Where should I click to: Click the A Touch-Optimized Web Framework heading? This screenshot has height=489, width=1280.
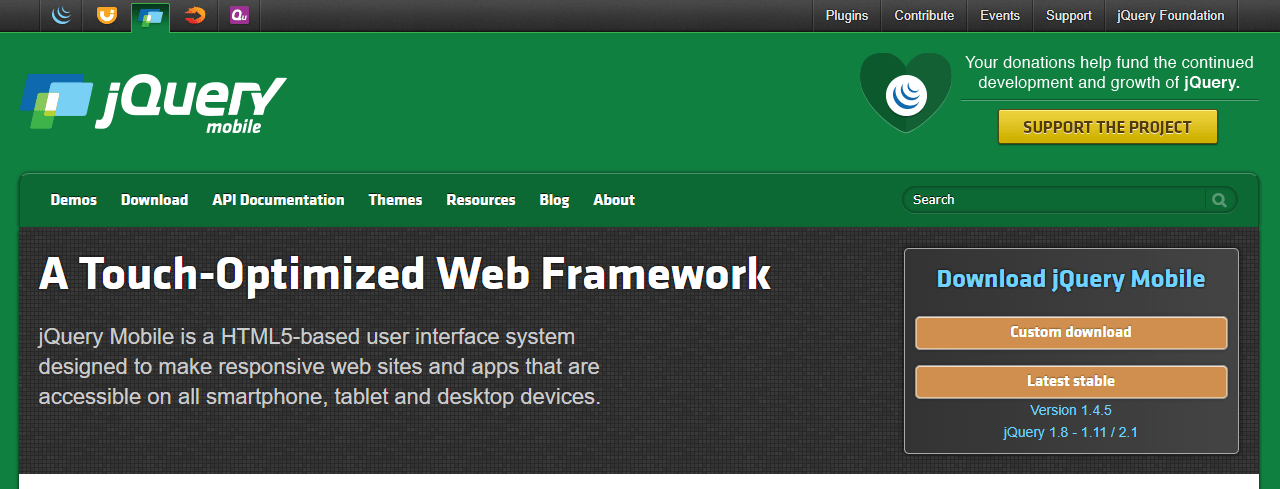tap(405, 274)
